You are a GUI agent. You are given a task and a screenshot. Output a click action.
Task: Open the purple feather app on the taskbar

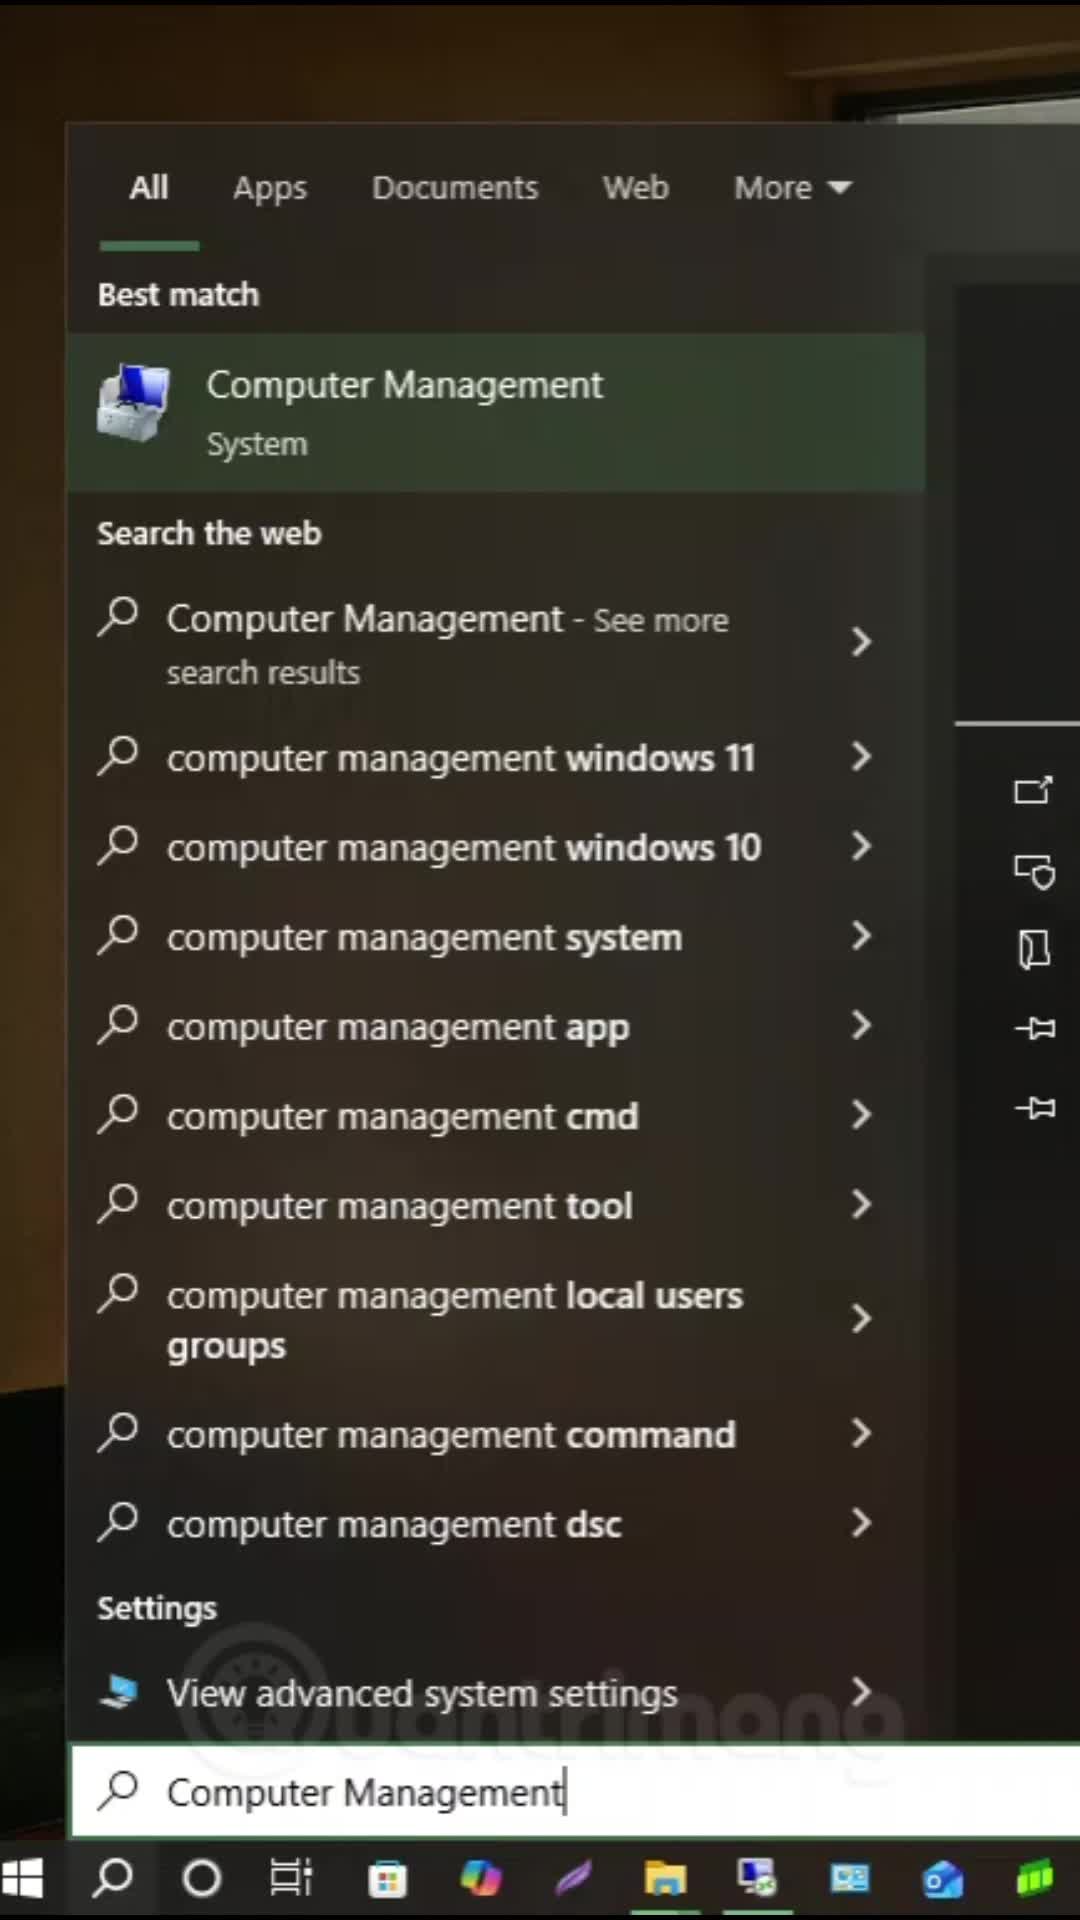(x=573, y=1878)
